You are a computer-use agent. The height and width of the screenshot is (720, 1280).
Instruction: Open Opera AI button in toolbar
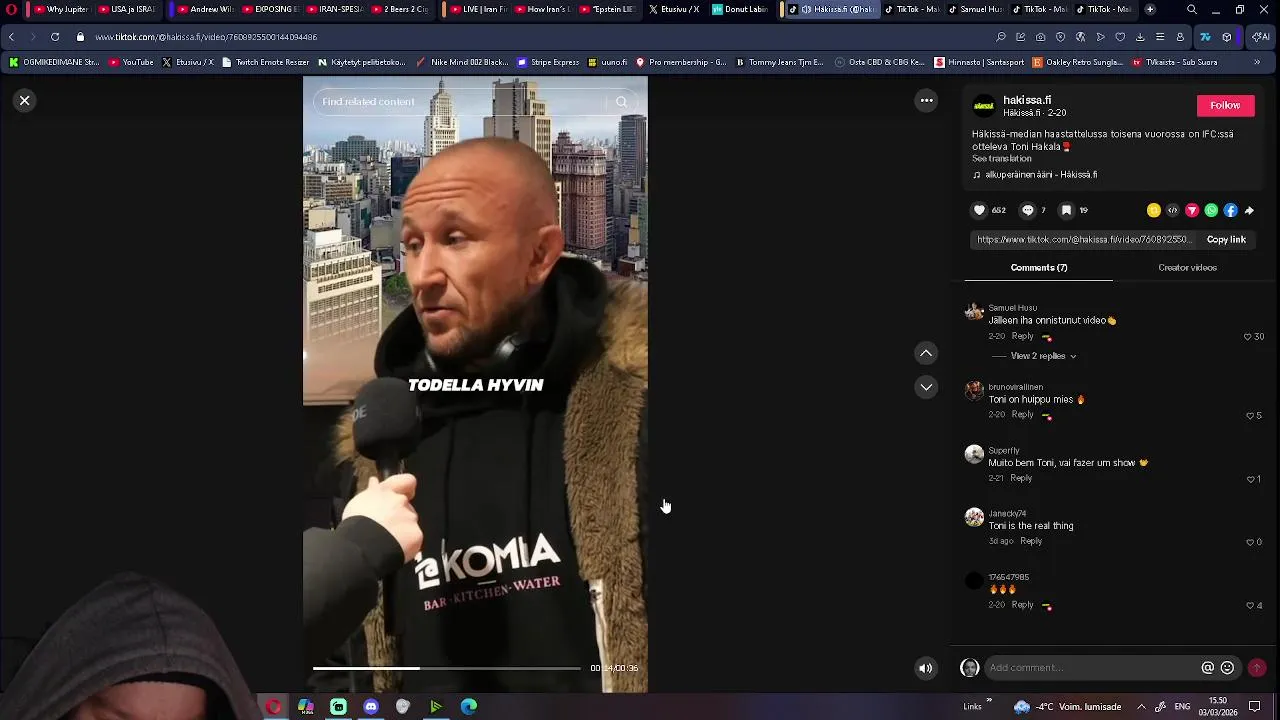tap(1261, 37)
